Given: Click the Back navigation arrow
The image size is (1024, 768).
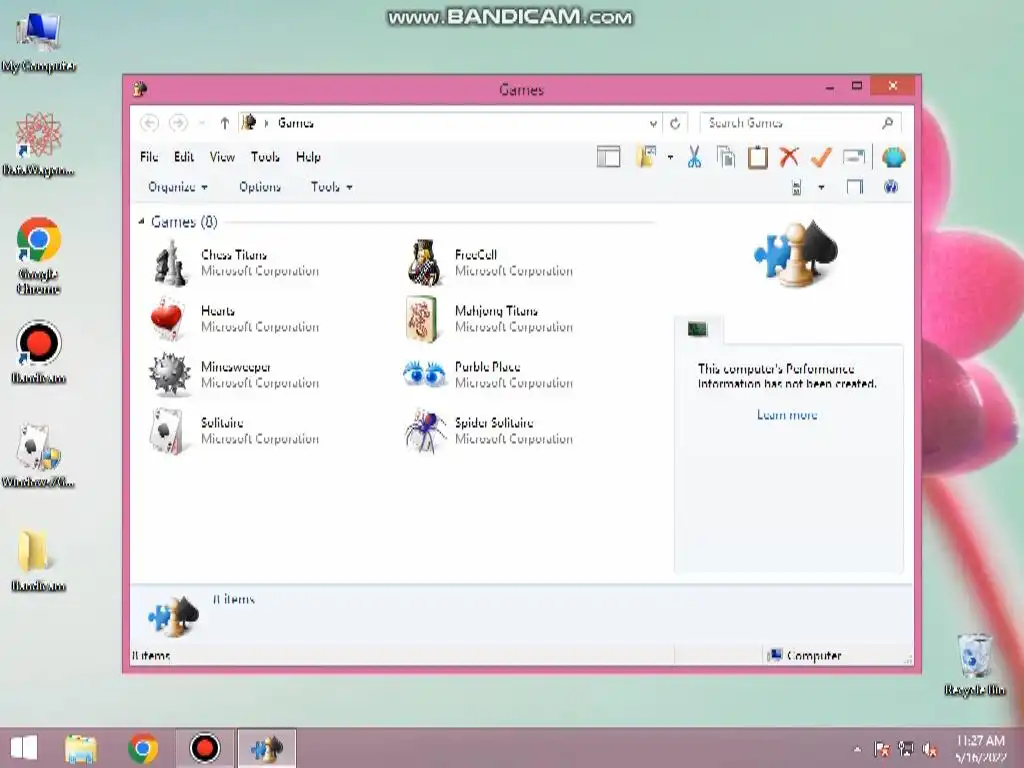Looking at the screenshot, I should pos(150,123).
